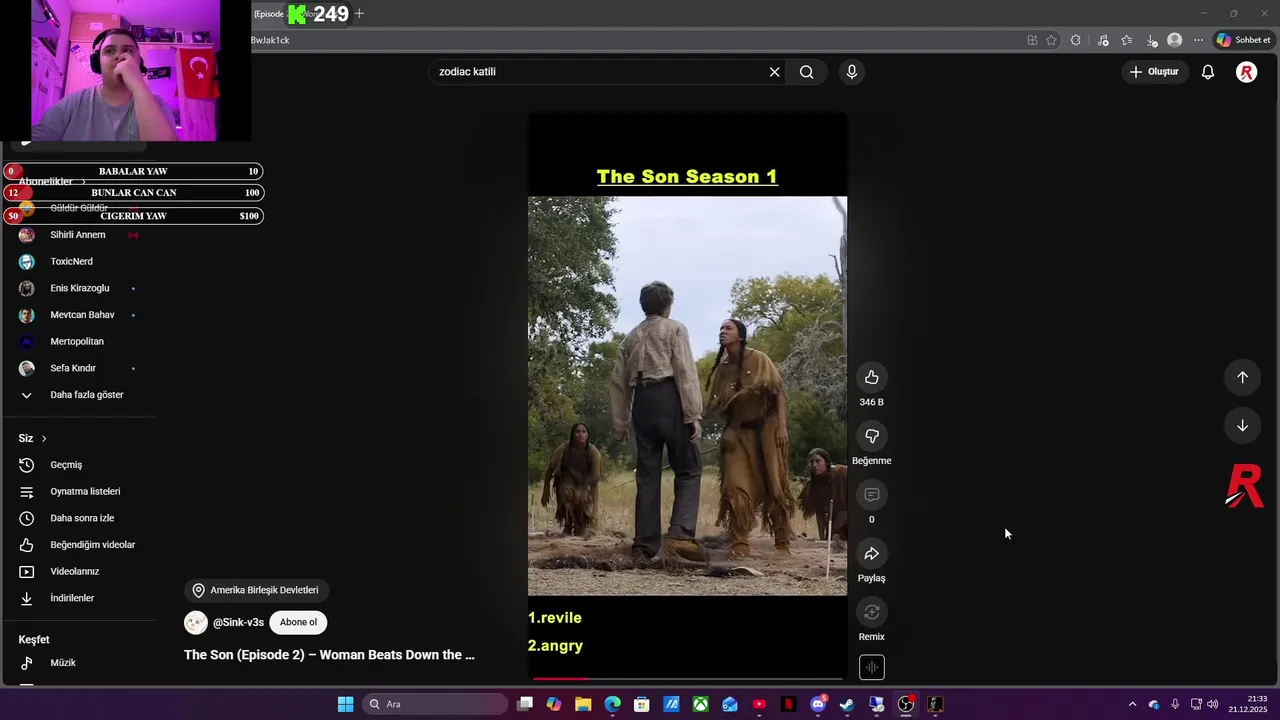Open Windows Start menu

click(345, 704)
